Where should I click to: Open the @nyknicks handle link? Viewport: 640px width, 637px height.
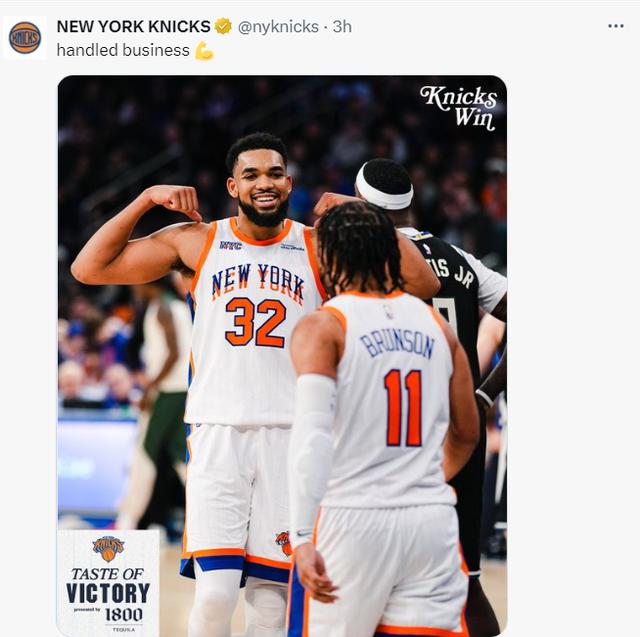click(x=277, y=26)
